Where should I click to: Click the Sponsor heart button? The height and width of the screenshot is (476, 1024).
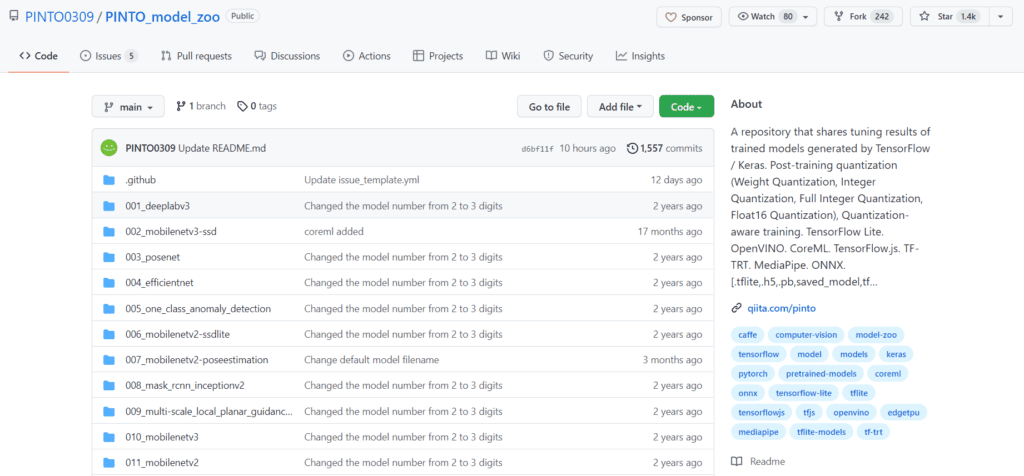pyautogui.click(x=689, y=17)
